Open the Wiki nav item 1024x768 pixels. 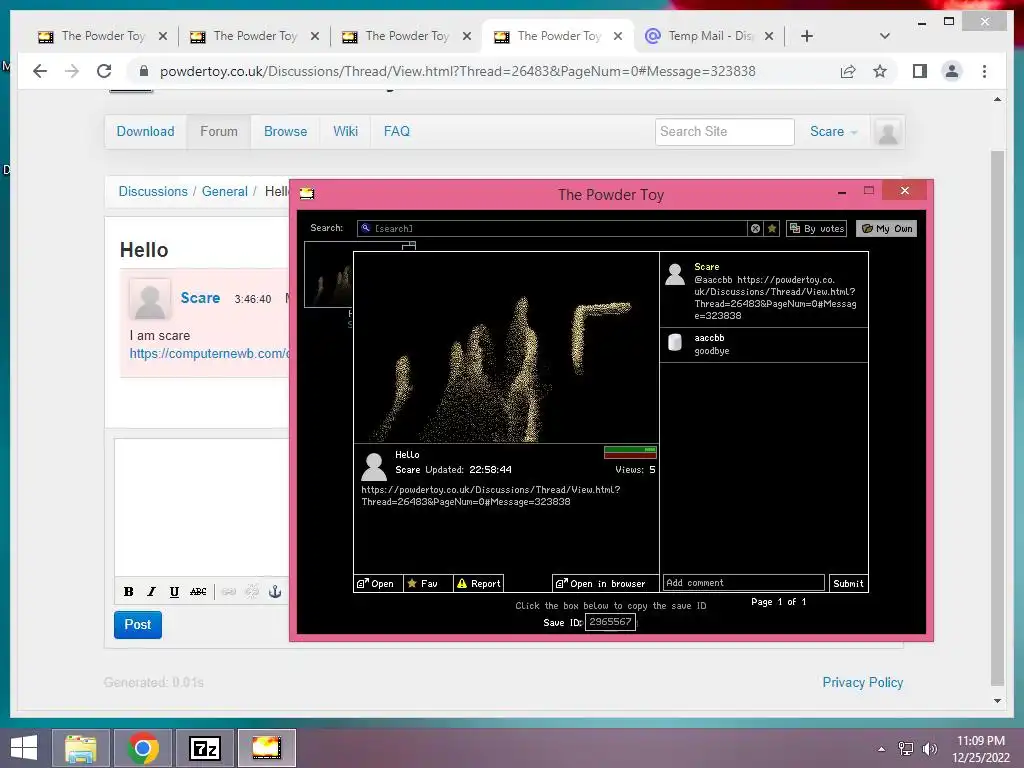pos(345,131)
